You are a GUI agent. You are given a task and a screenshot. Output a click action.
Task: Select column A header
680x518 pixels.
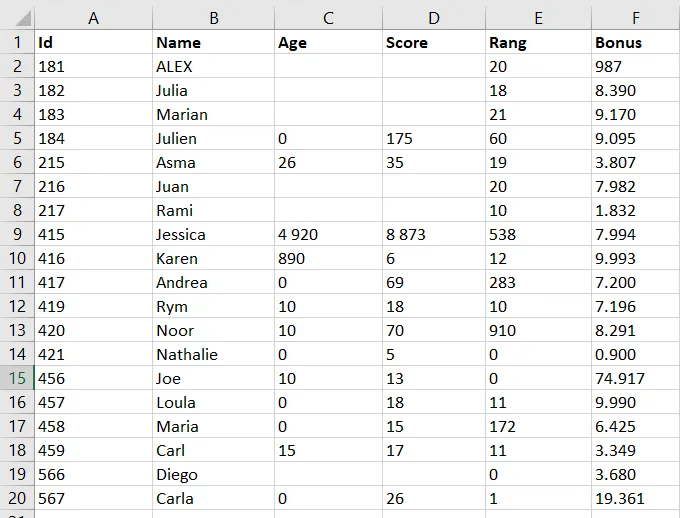[93, 18]
